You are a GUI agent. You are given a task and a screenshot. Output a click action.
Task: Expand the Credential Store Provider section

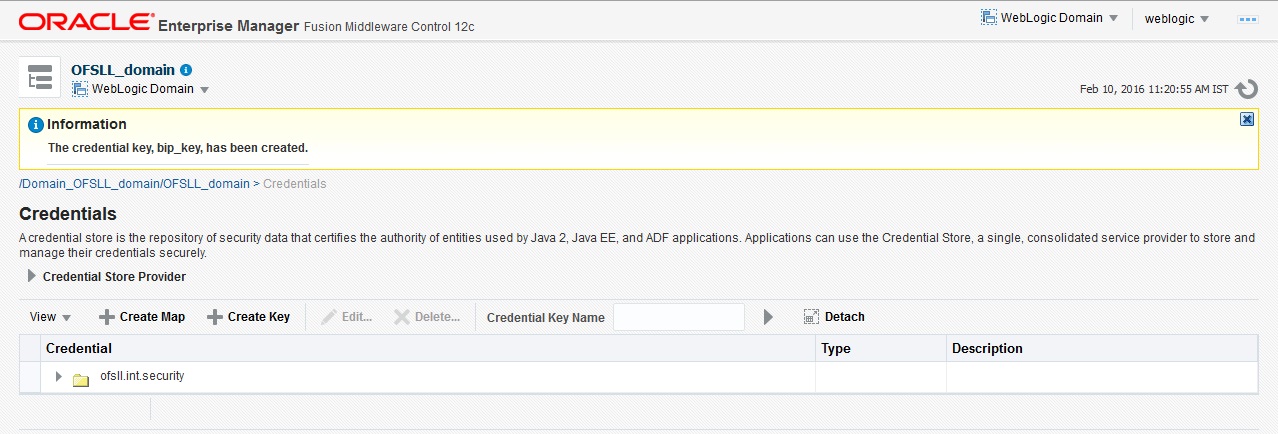[x=32, y=276]
